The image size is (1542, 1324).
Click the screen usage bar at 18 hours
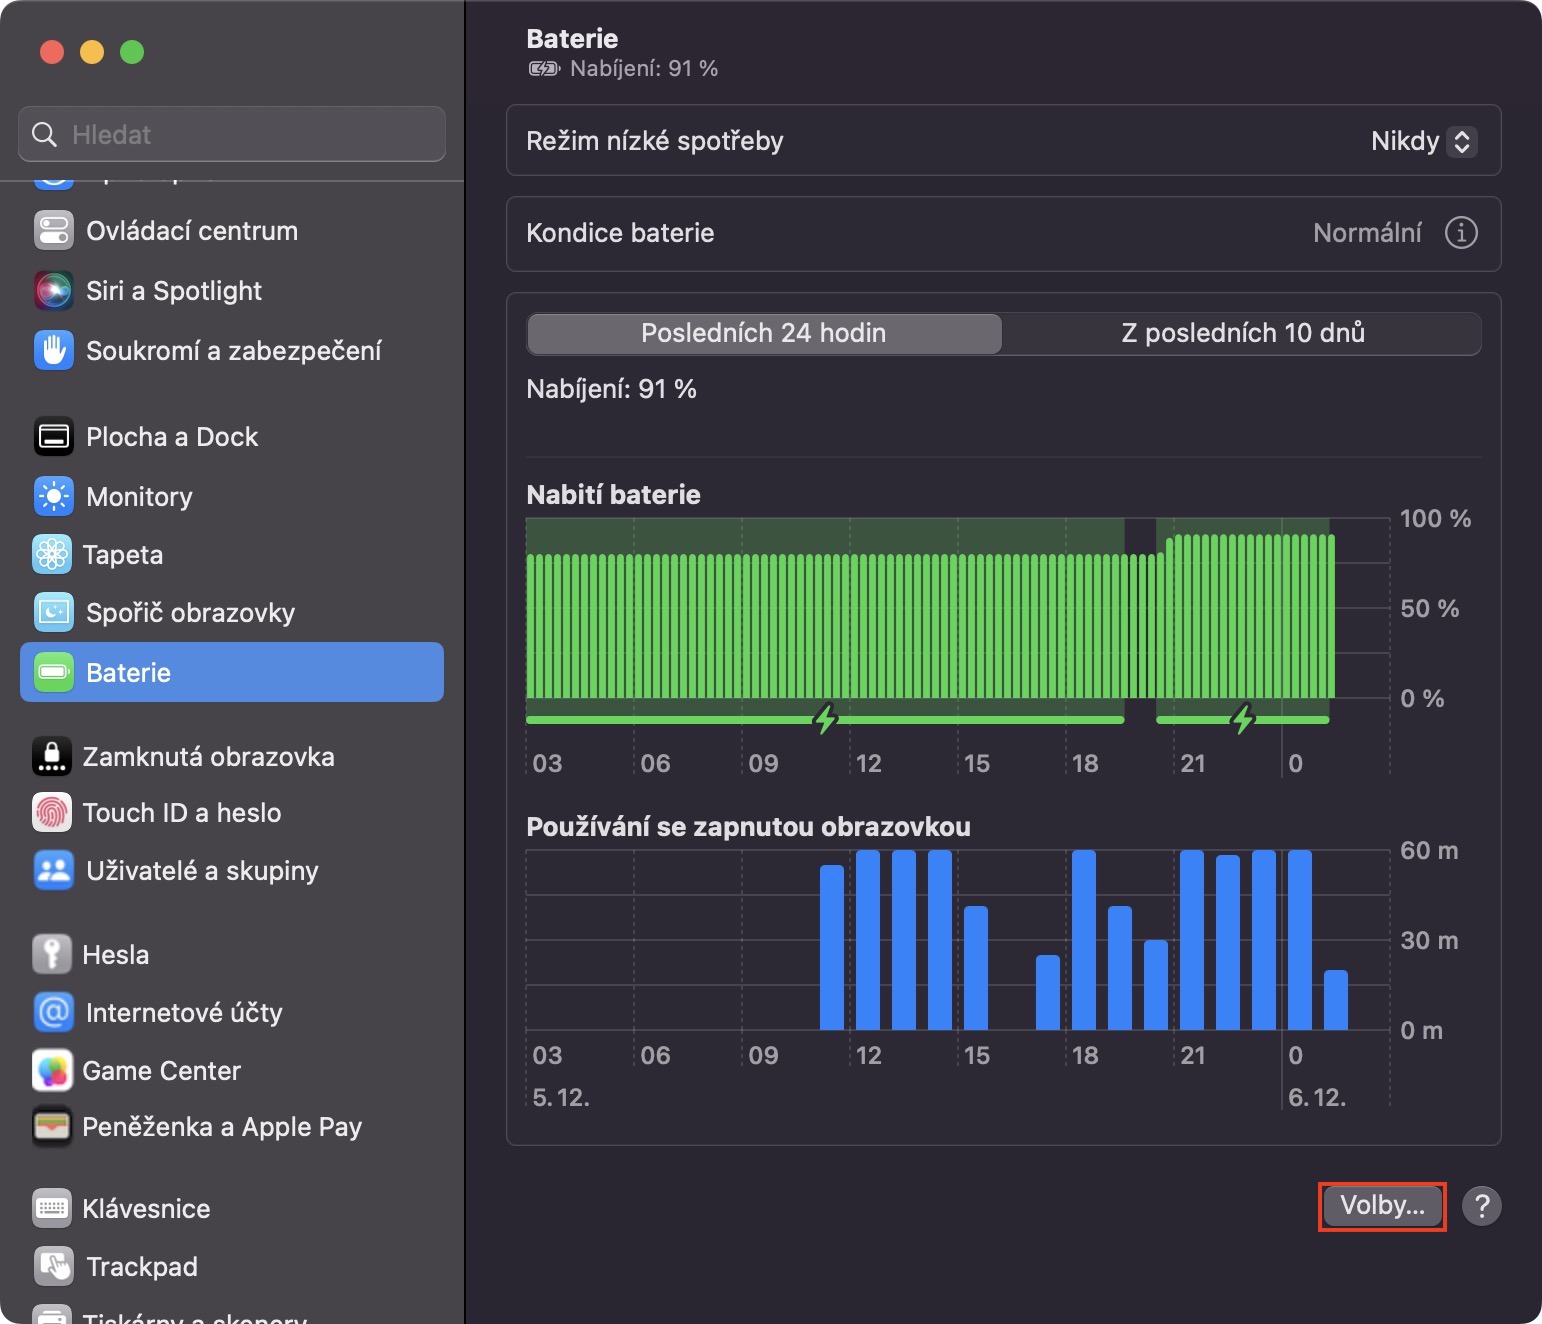(1083, 940)
